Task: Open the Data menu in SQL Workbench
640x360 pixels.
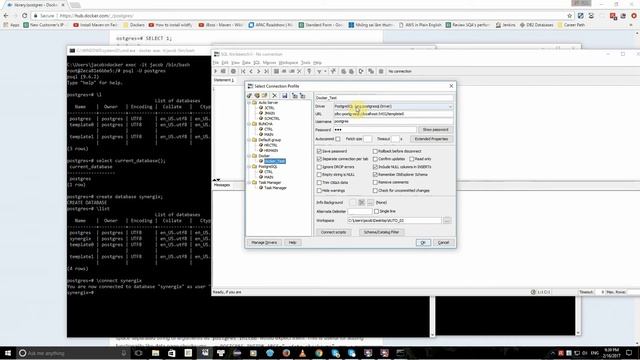Action: pyautogui.click(x=246, y=63)
